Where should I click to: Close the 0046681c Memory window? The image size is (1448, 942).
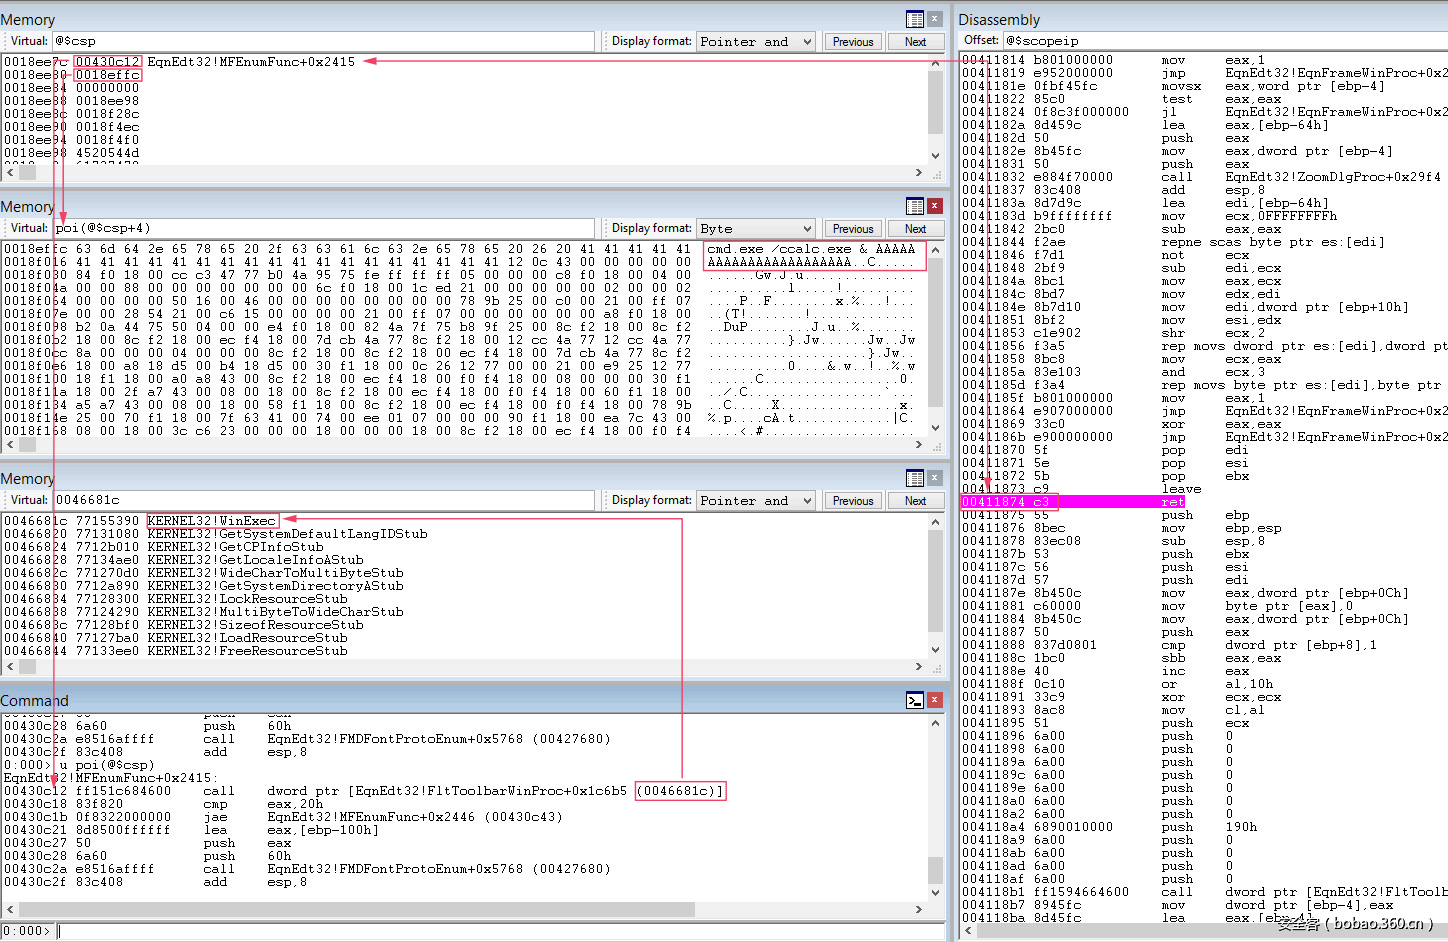click(x=935, y=478)
